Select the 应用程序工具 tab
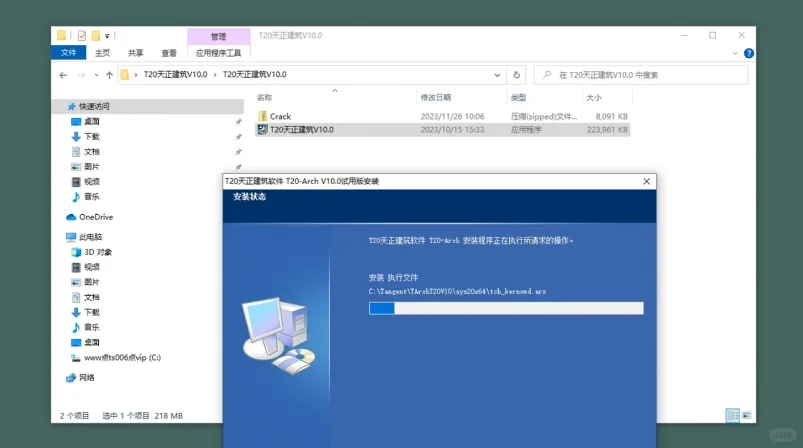Screen dimensions: 803x448 pyautogui.click(x=218, y=53)
